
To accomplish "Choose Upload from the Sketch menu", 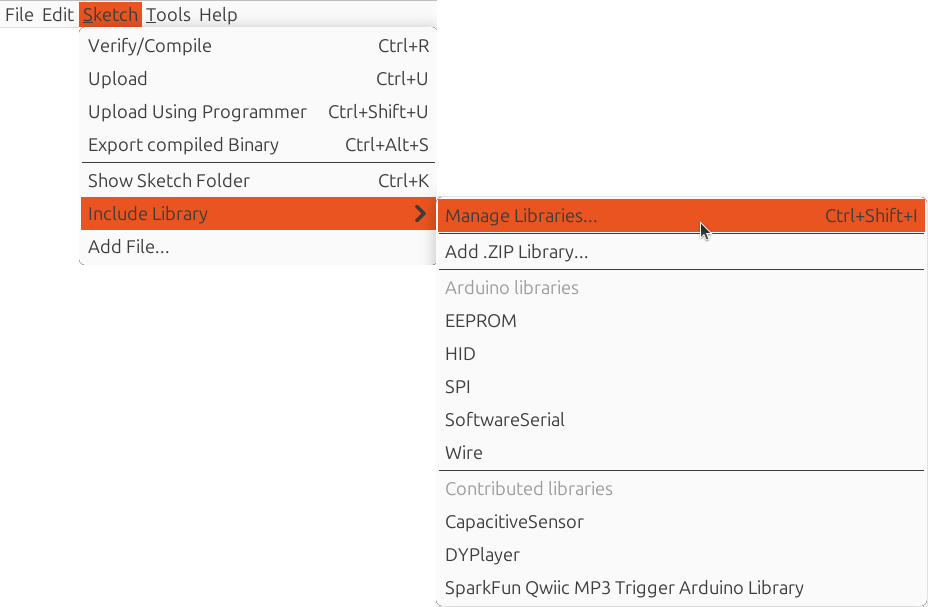I will tap(117, 79).
